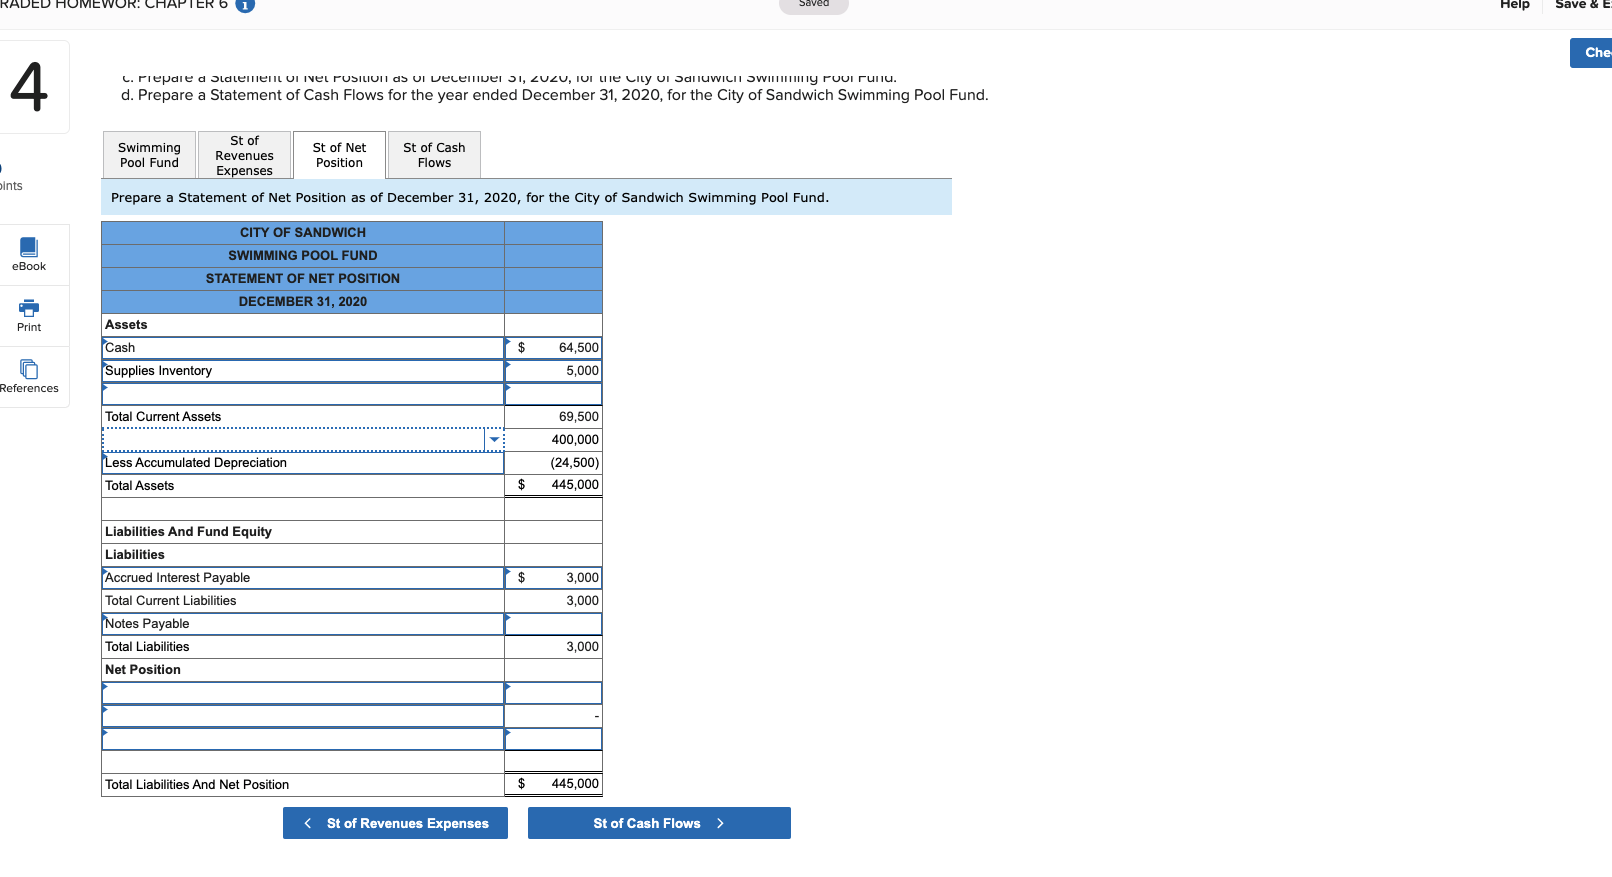
Task: Click the Total Current Liabilities label
Action: [171, 601]
